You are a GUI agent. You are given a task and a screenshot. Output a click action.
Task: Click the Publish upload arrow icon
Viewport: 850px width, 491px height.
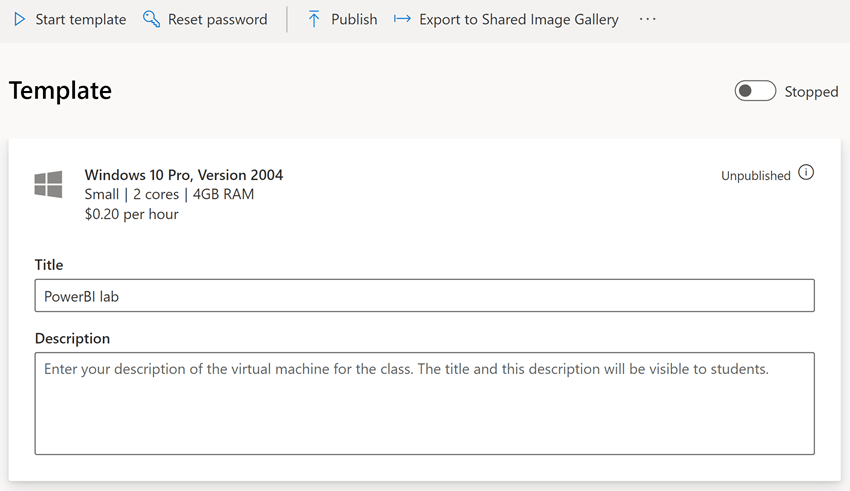[x=314, y=20]
